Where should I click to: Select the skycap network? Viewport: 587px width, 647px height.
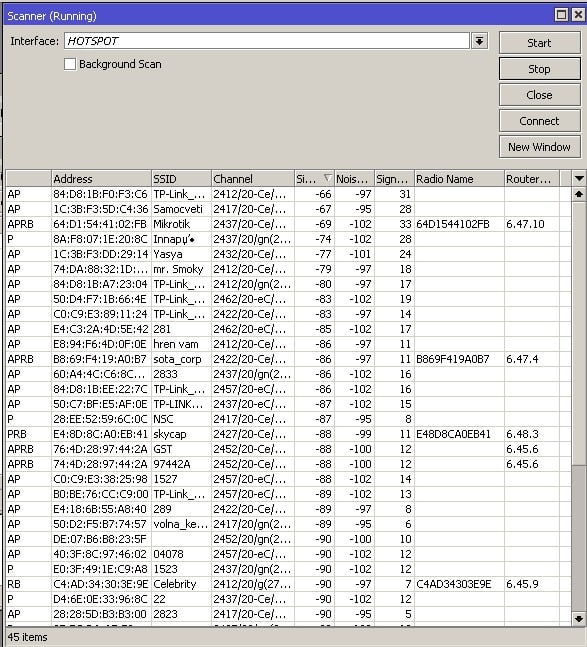(170, 434)
